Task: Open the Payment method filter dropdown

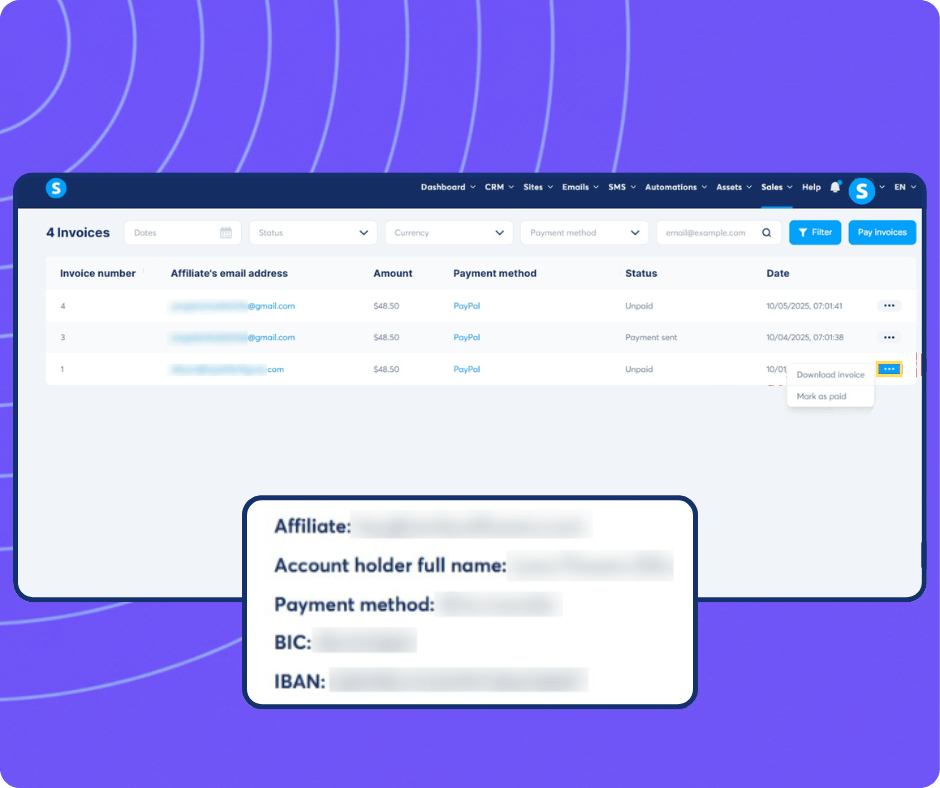Action: [585, 233]
